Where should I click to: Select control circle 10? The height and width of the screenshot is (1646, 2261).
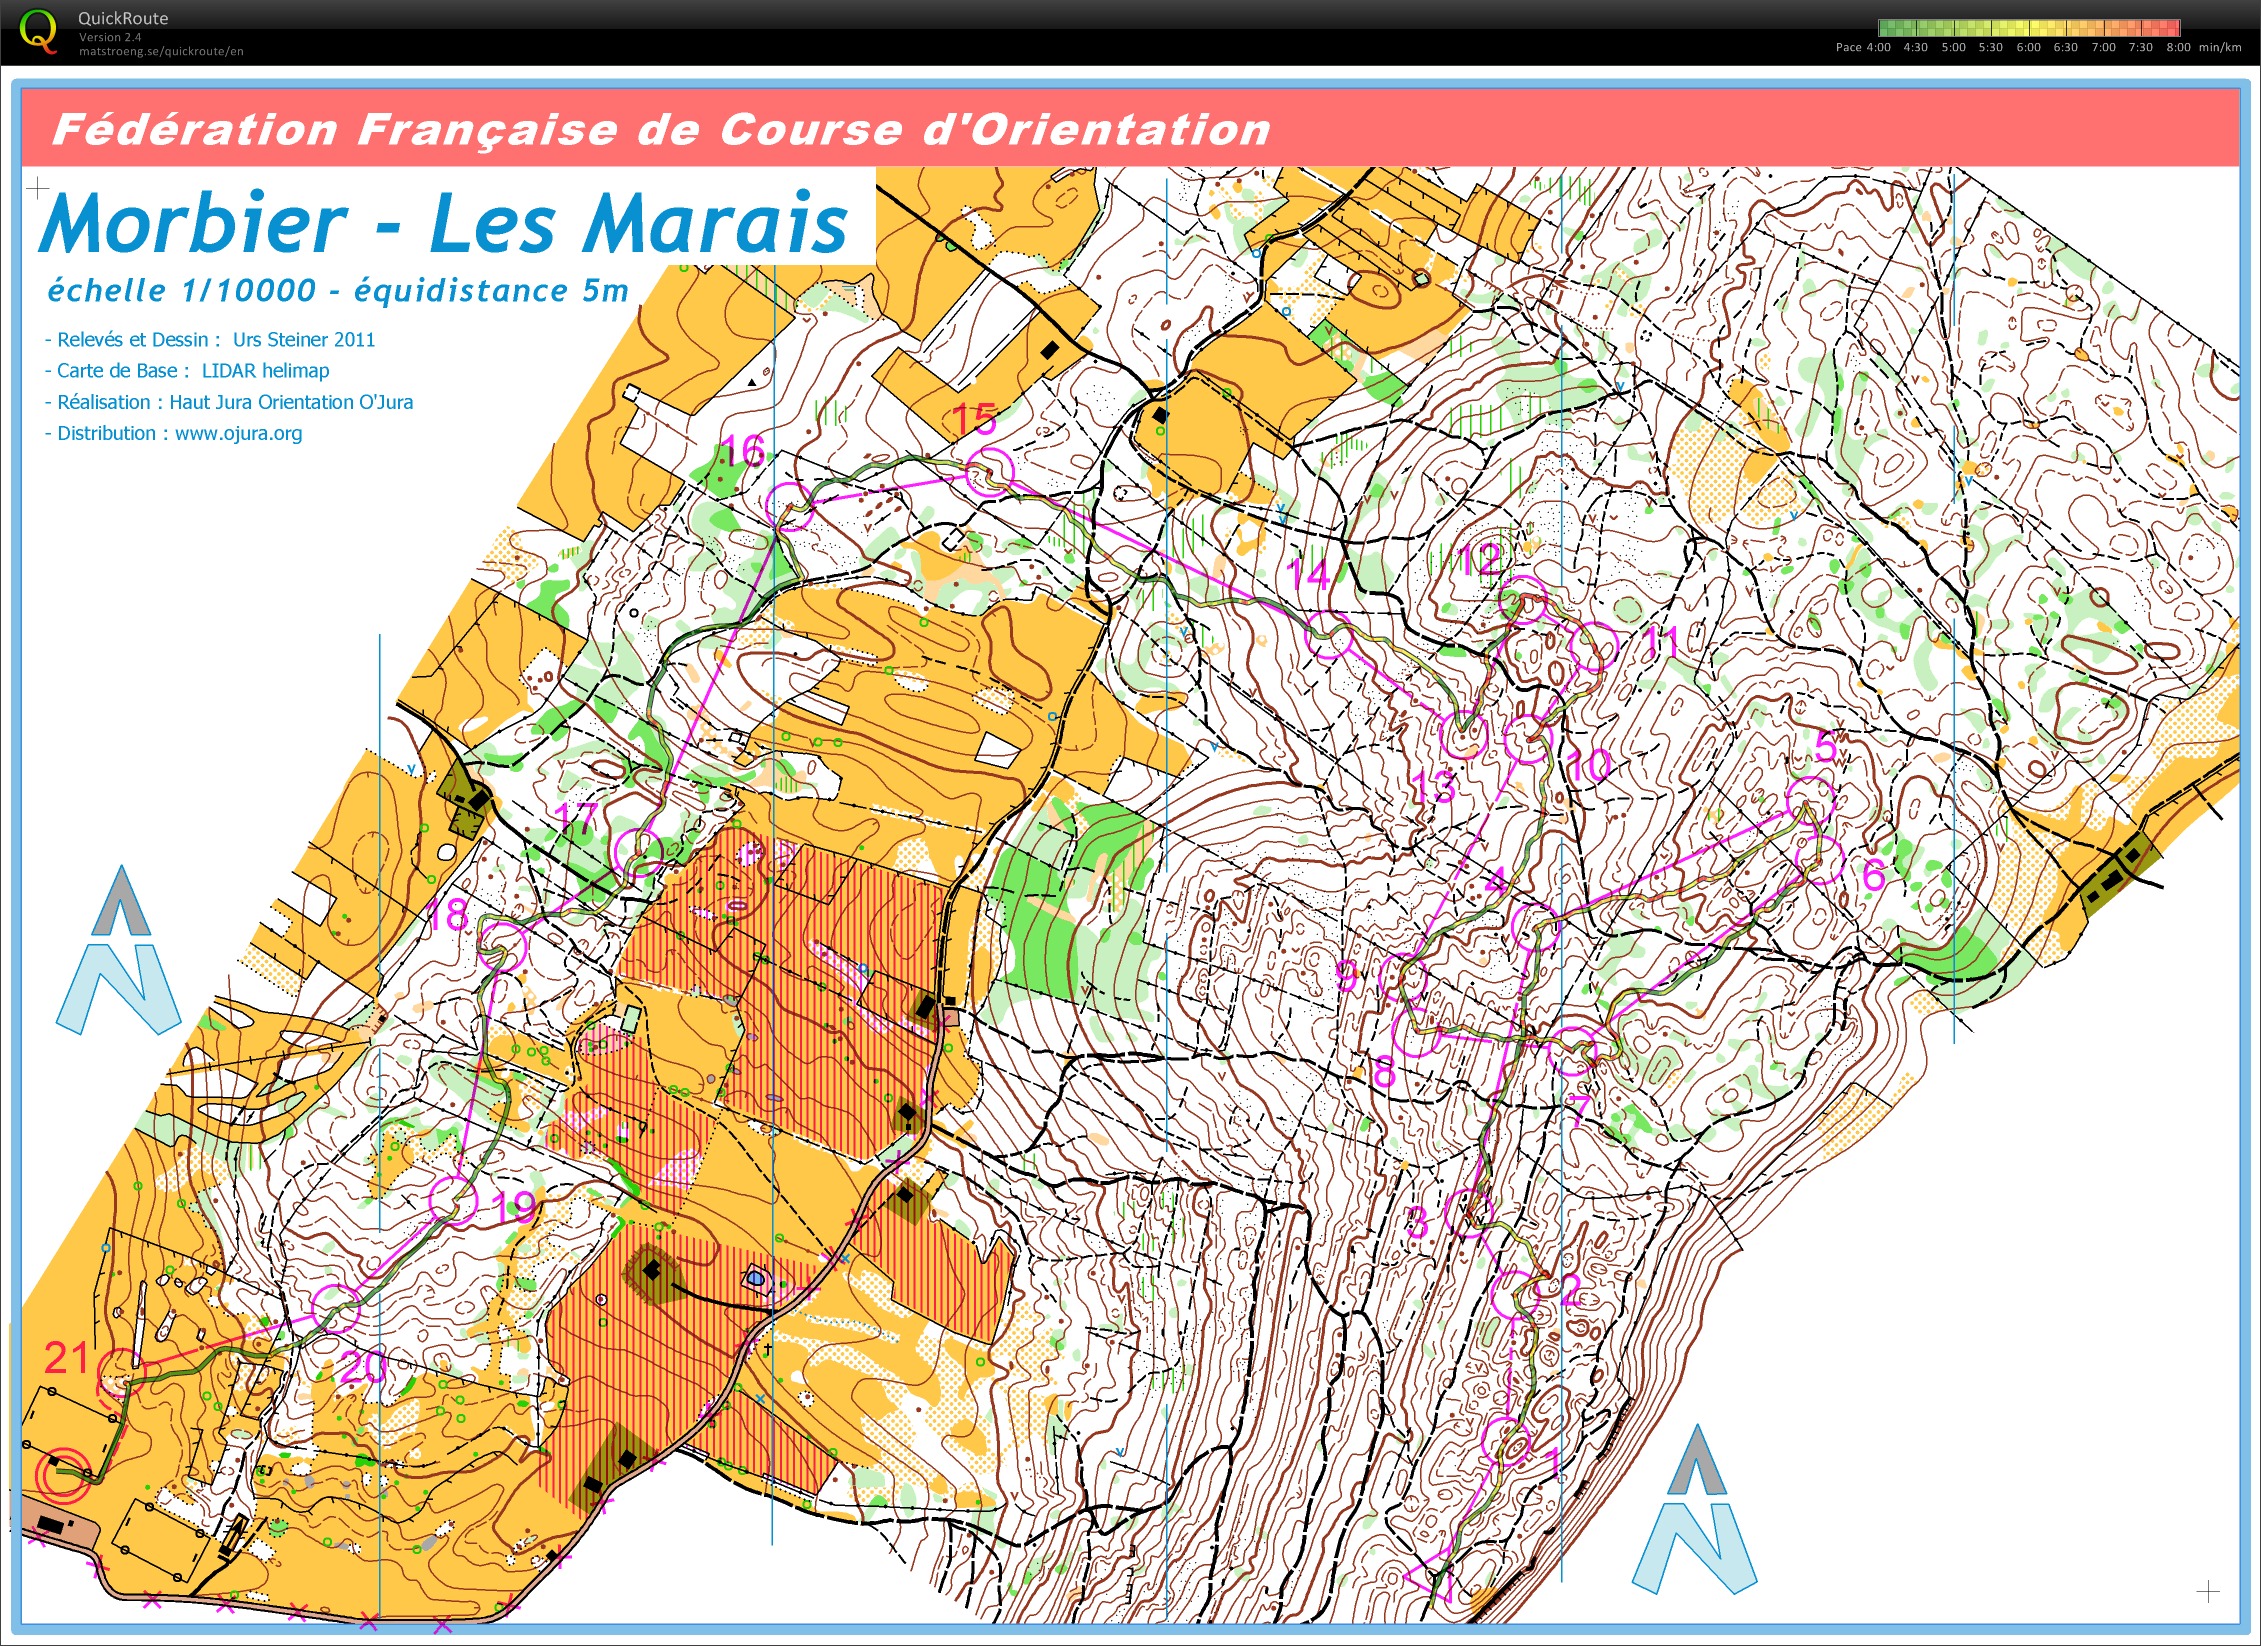pyautogui.click(x=1527, y=740)
